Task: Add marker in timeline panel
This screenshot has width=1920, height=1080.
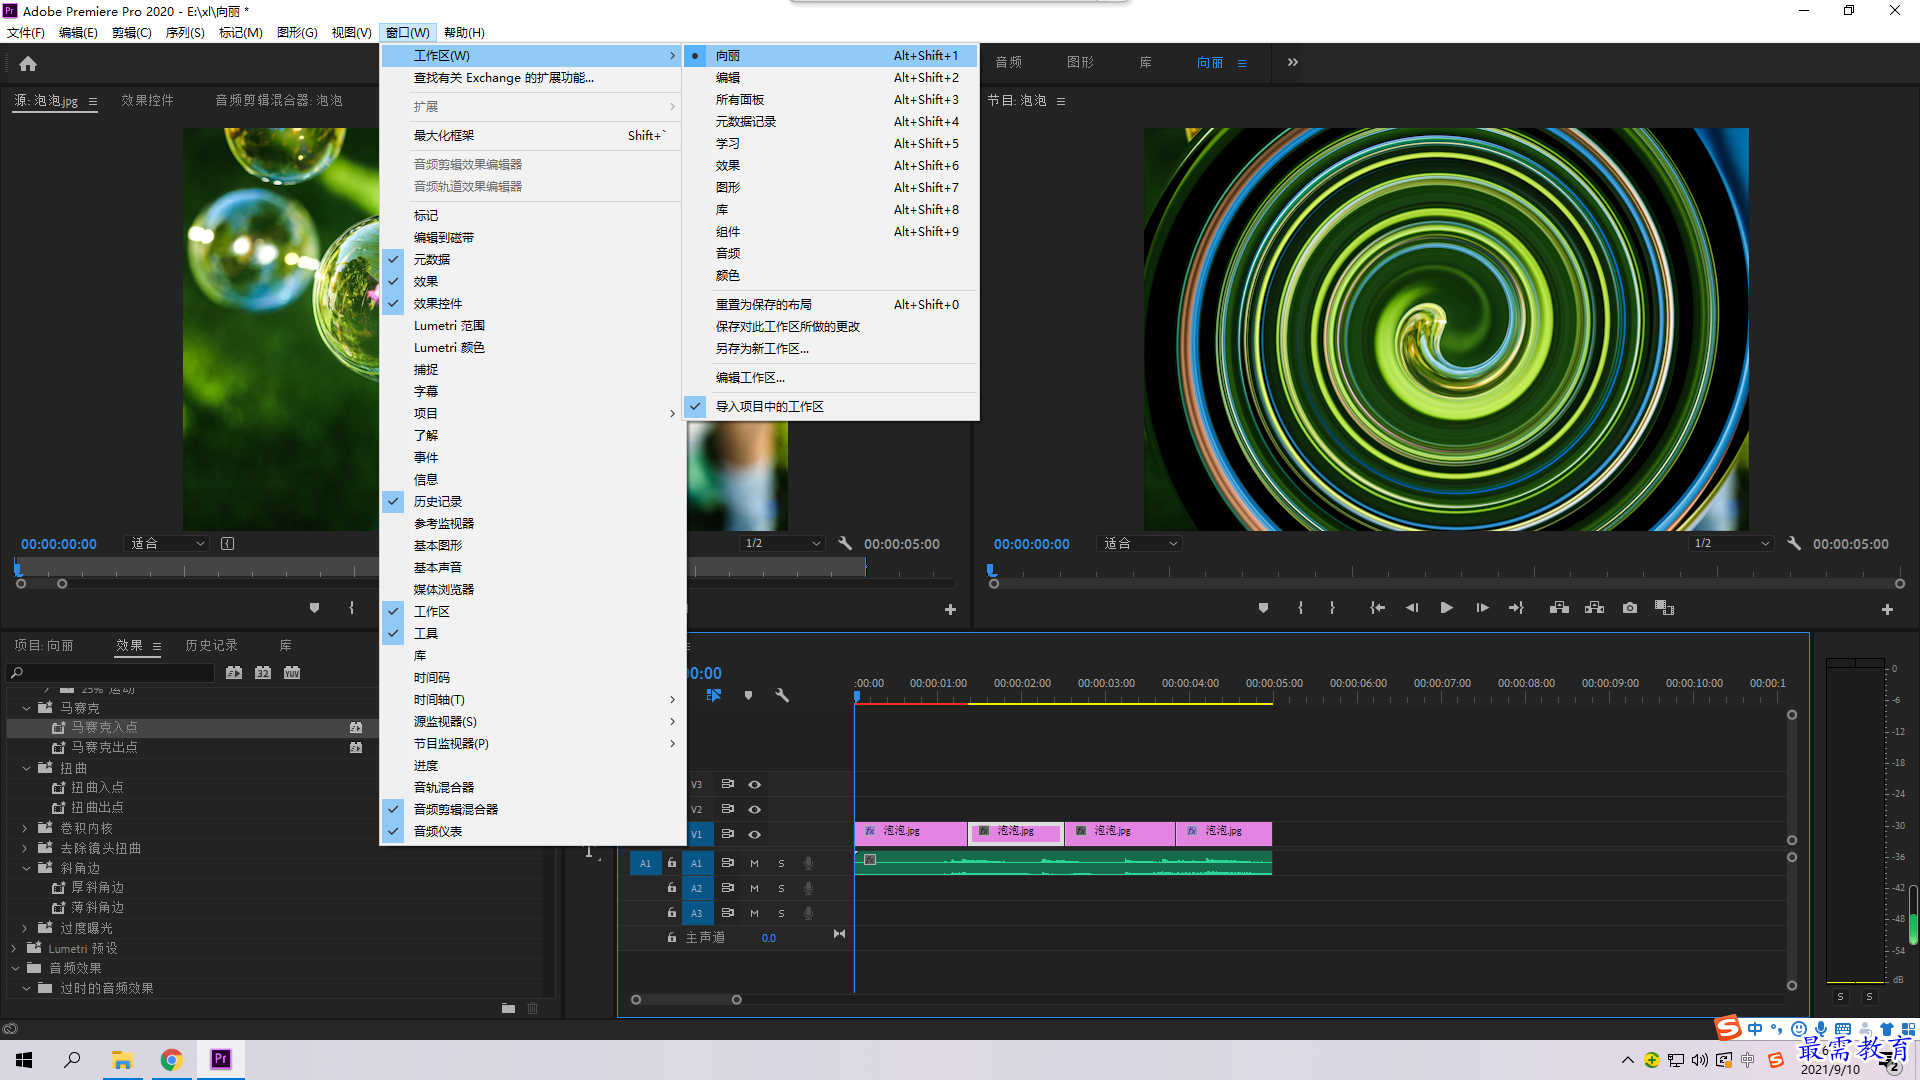Action: coord(748,695)
